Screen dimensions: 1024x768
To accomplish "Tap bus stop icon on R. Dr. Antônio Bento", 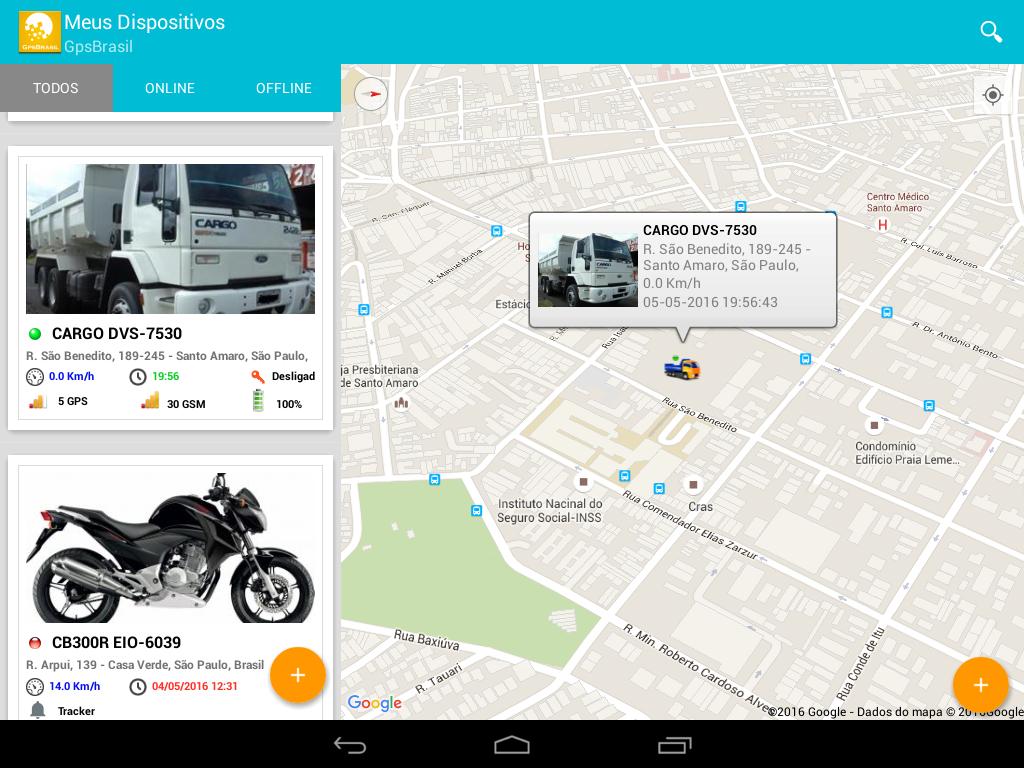I will pyautogui.click(x=886, y=312).
